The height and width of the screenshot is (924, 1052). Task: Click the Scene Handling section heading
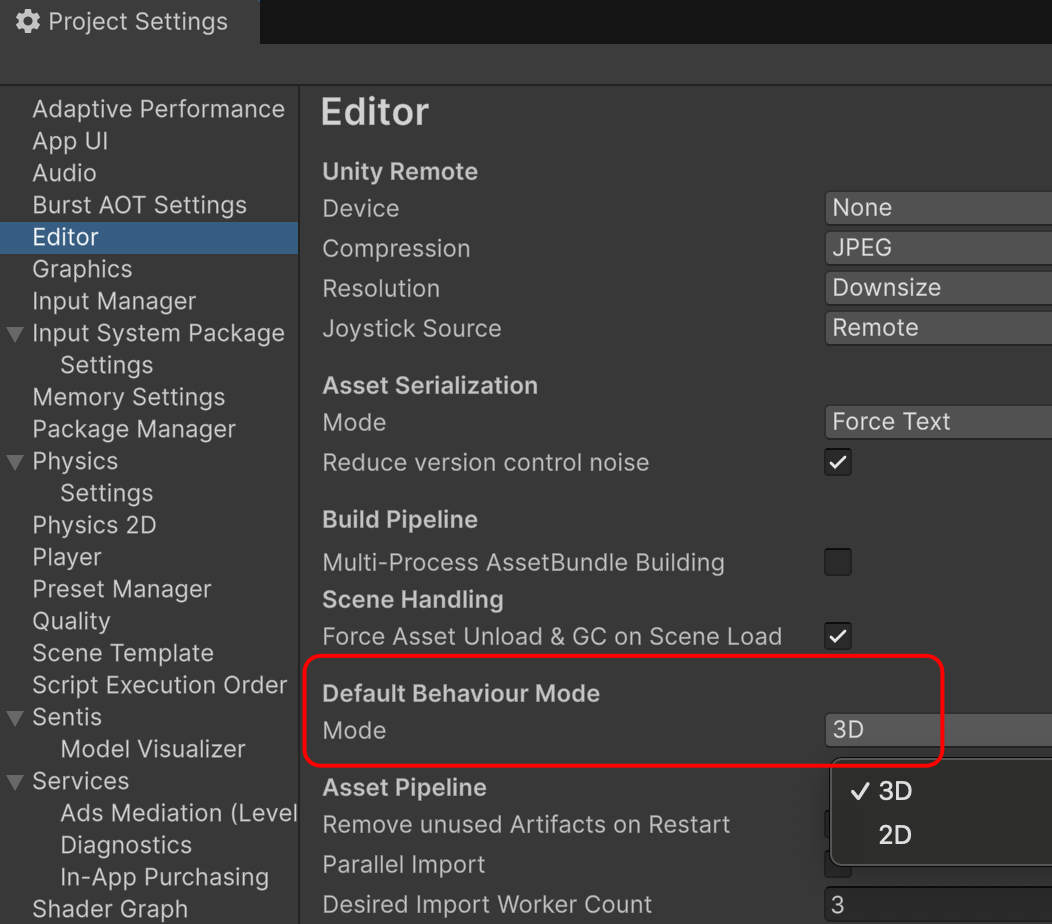tap(413, 600)
